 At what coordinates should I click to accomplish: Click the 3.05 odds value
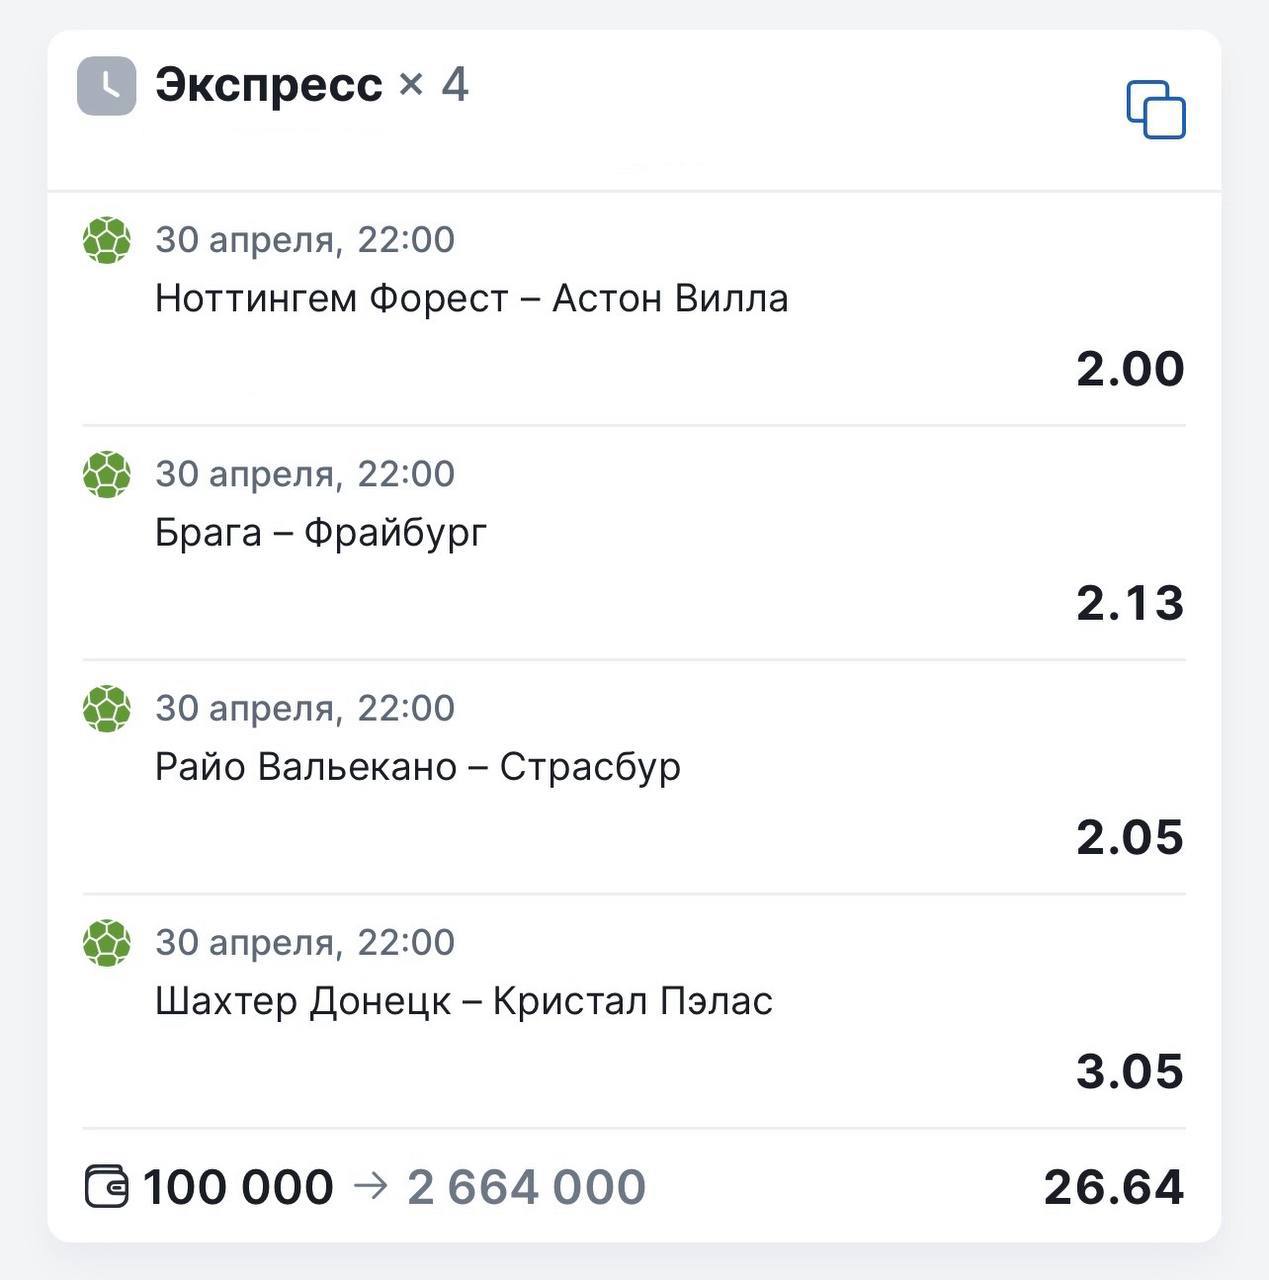1129,1071
